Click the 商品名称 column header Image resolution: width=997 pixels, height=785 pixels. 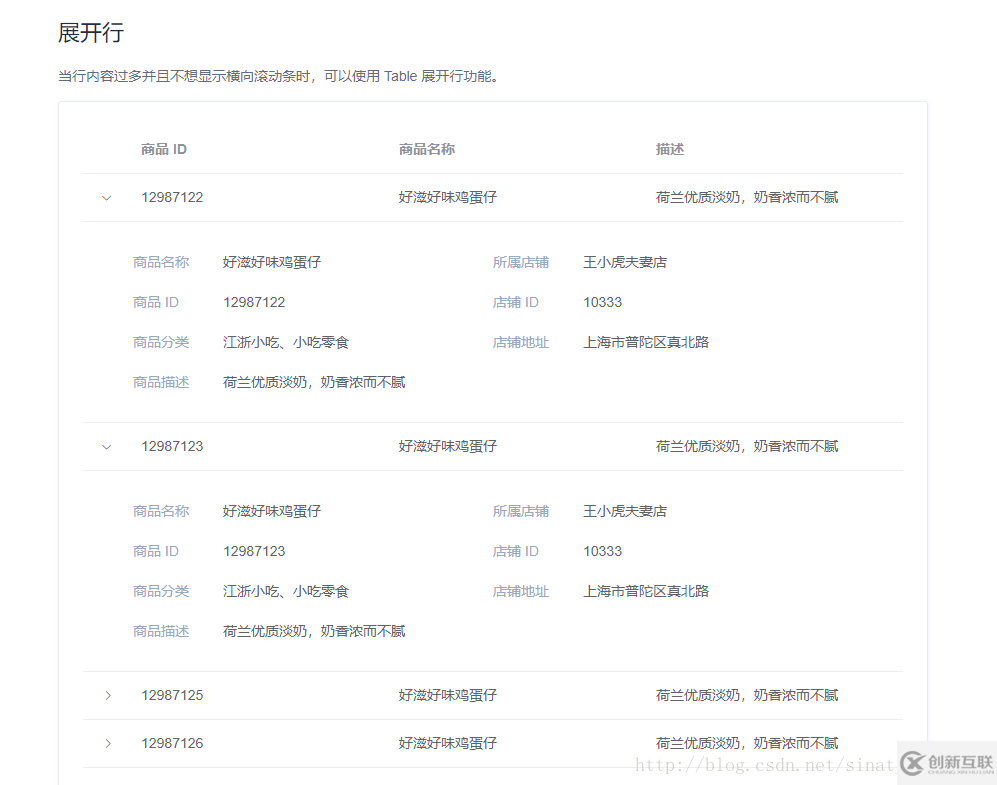pyautogui.click(x=427, y=149)
